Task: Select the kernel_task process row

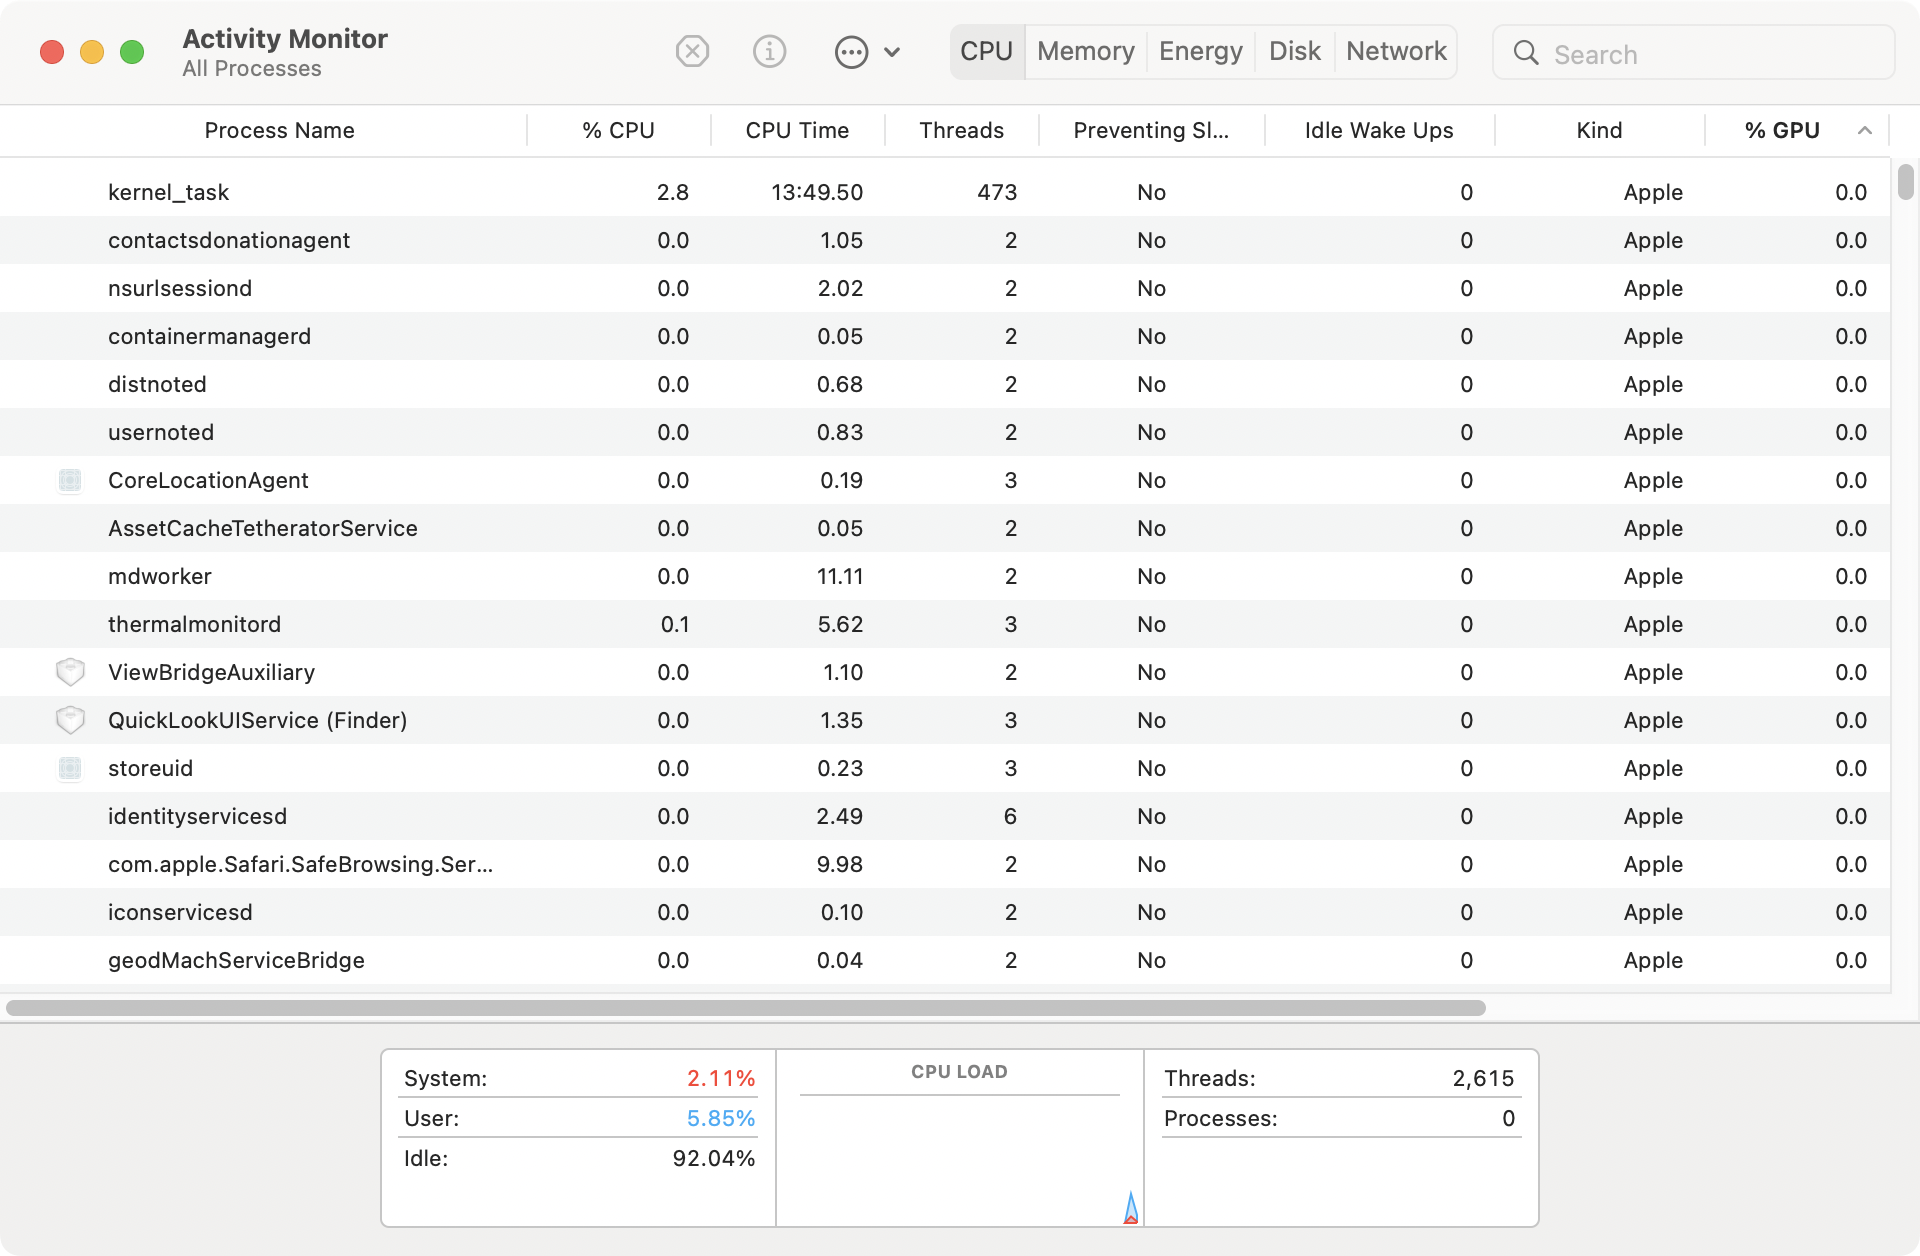Action: point(945,192)
